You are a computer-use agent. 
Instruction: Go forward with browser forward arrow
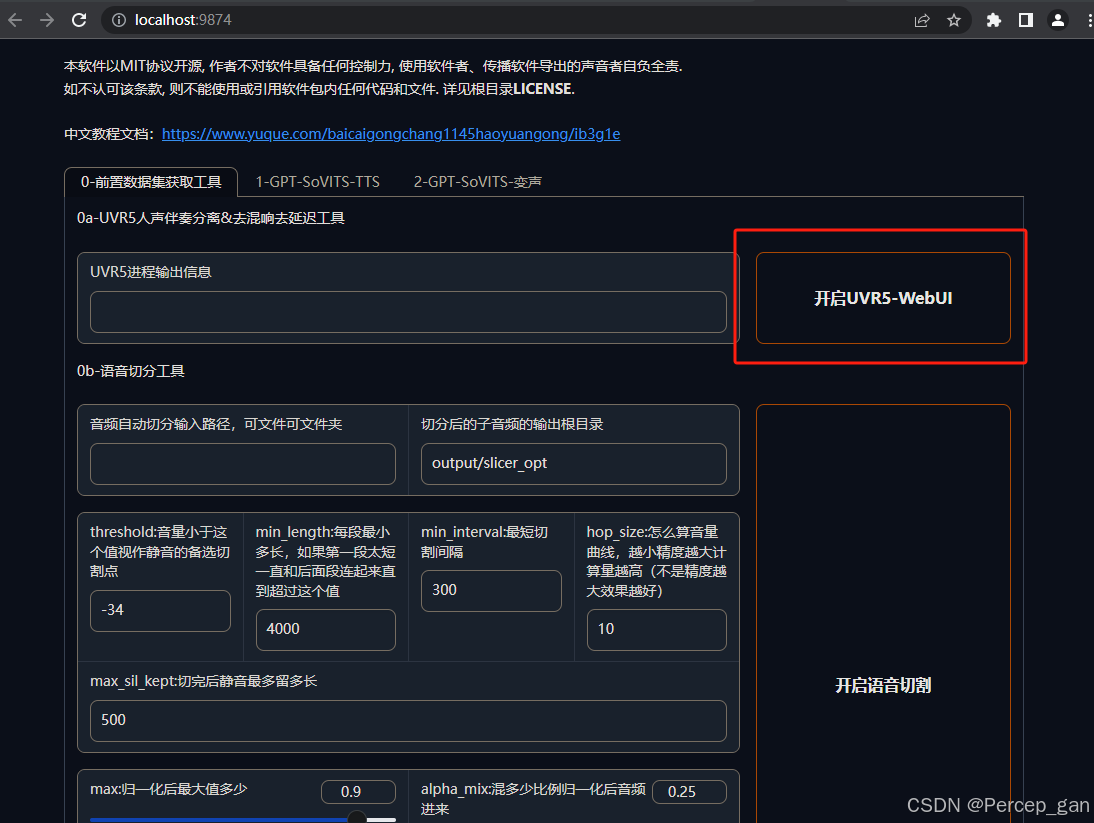coord(47,20)
